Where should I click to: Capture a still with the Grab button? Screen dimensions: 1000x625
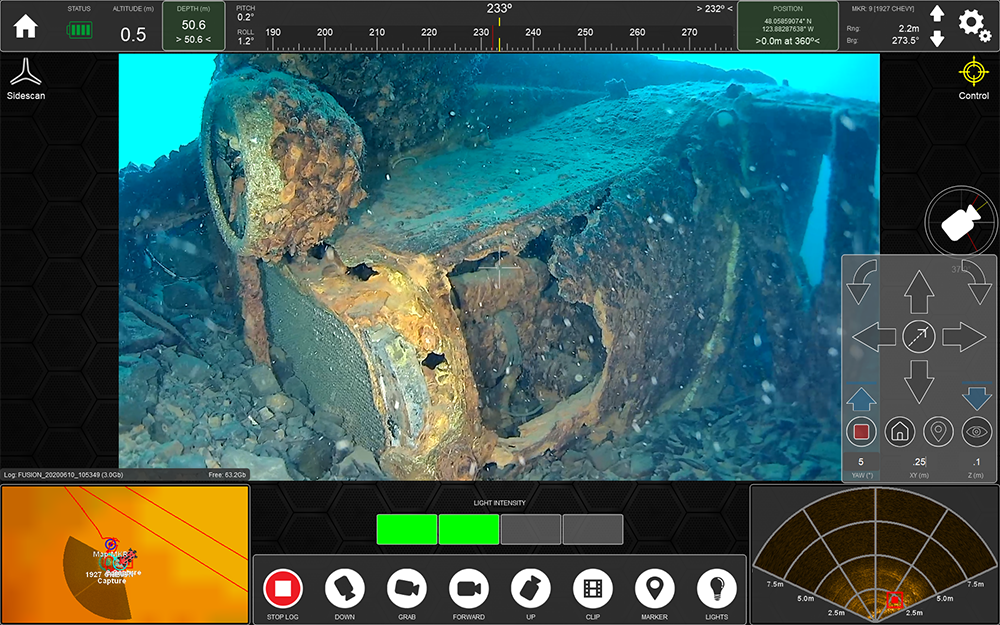(x=406, y=589)
